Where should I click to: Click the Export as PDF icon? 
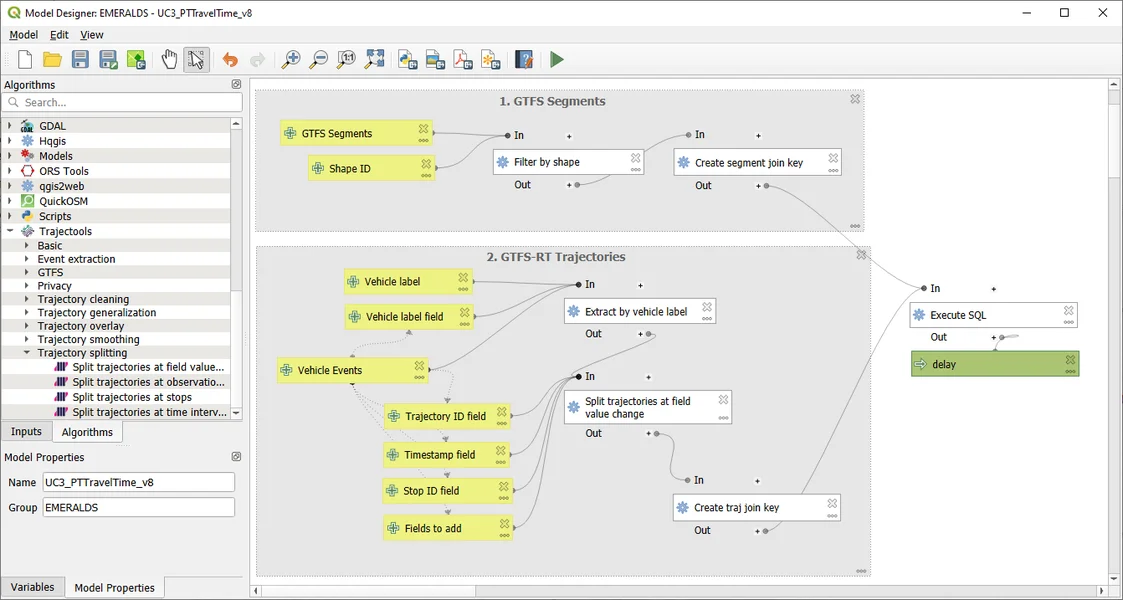[463, 60]
